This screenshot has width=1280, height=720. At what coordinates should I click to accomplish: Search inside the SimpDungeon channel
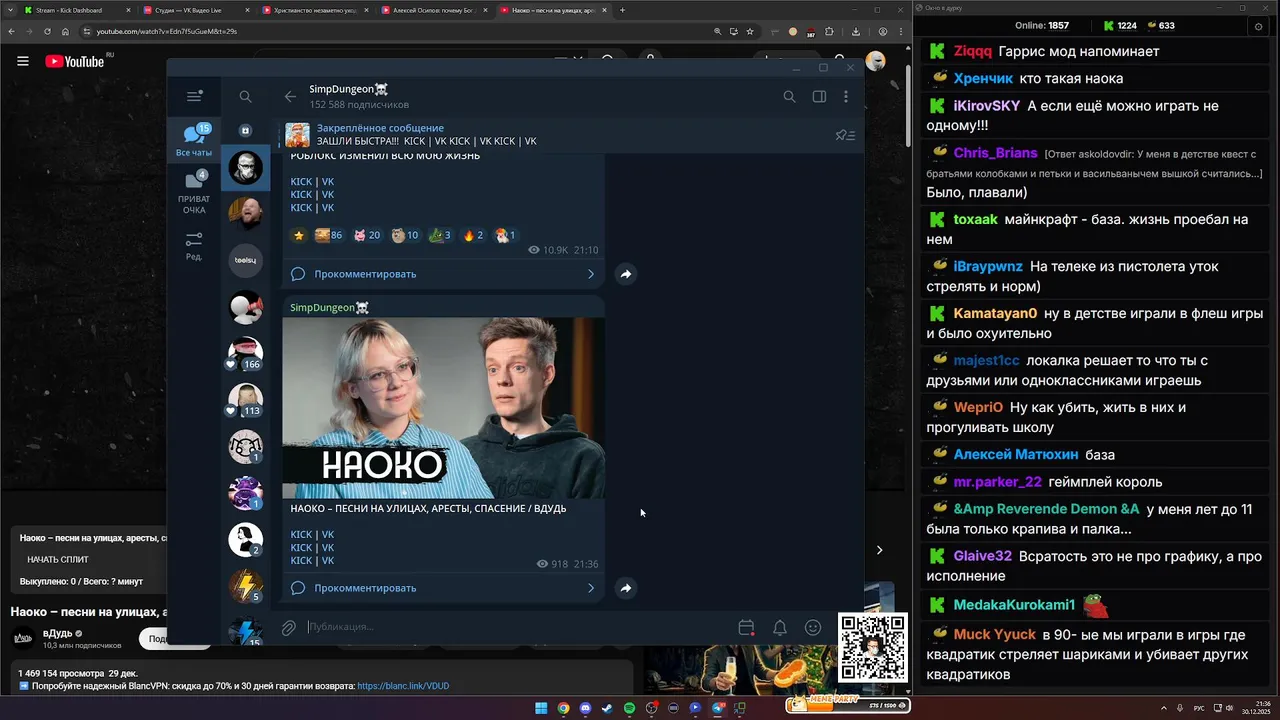click(x=789, y=96)
